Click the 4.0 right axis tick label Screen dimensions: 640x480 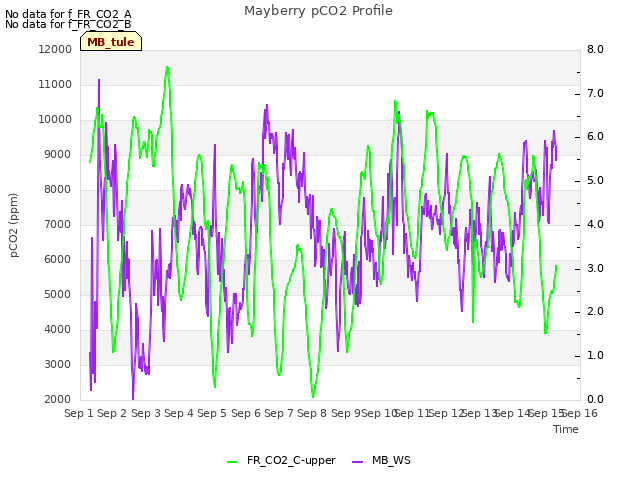point(595,224)
